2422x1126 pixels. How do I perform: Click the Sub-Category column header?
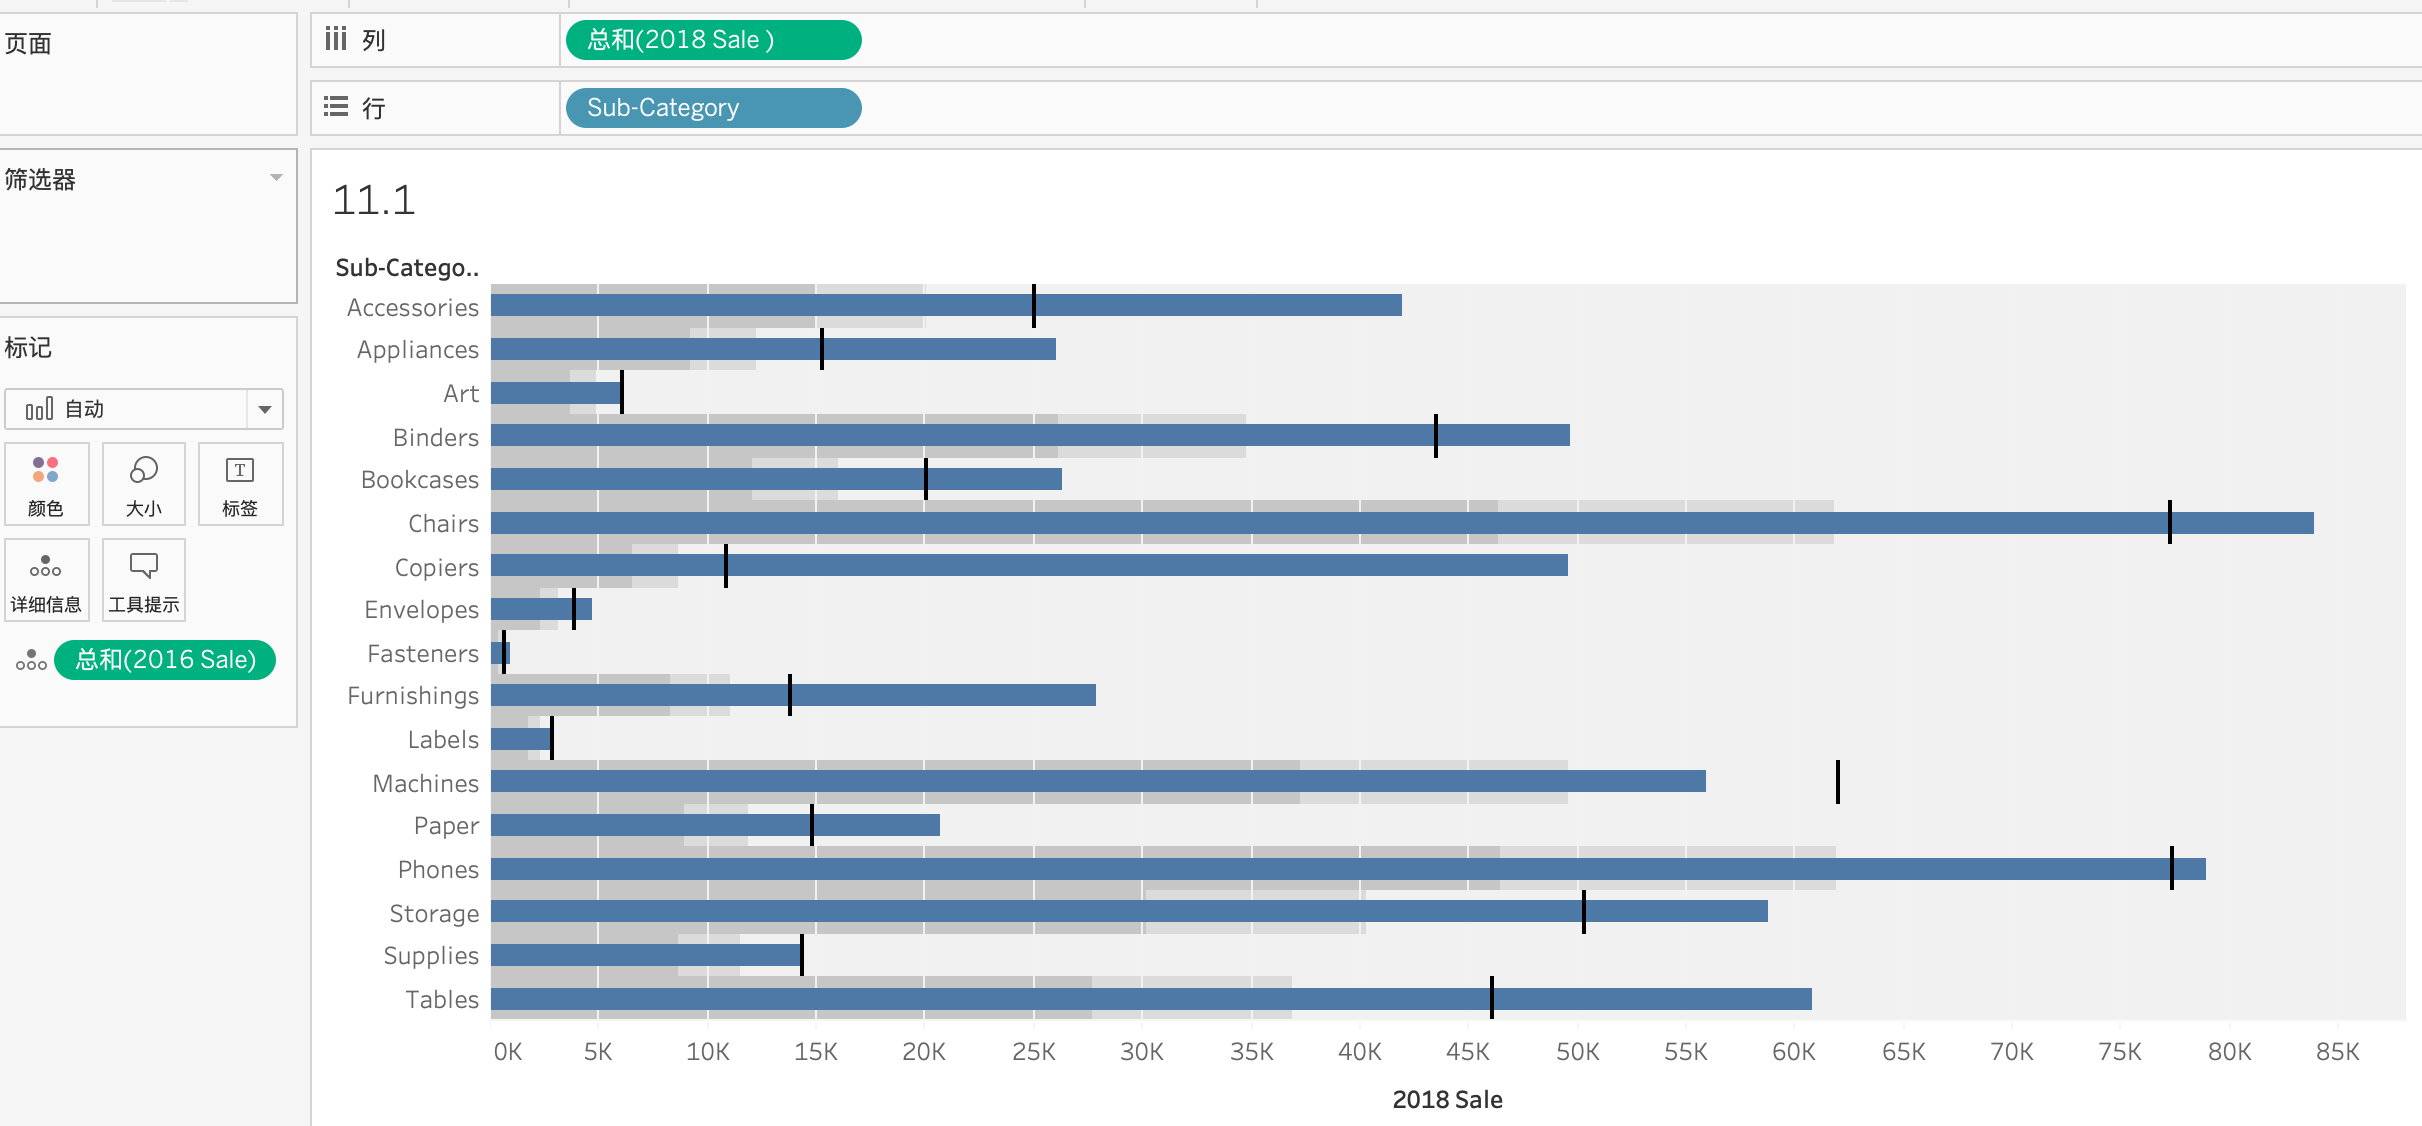coord(406,268)
